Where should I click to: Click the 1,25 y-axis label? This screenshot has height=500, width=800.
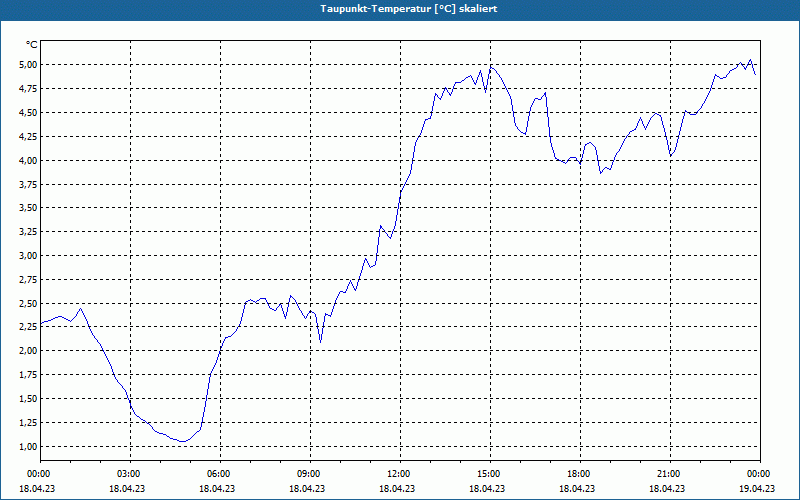coord(28,423)
